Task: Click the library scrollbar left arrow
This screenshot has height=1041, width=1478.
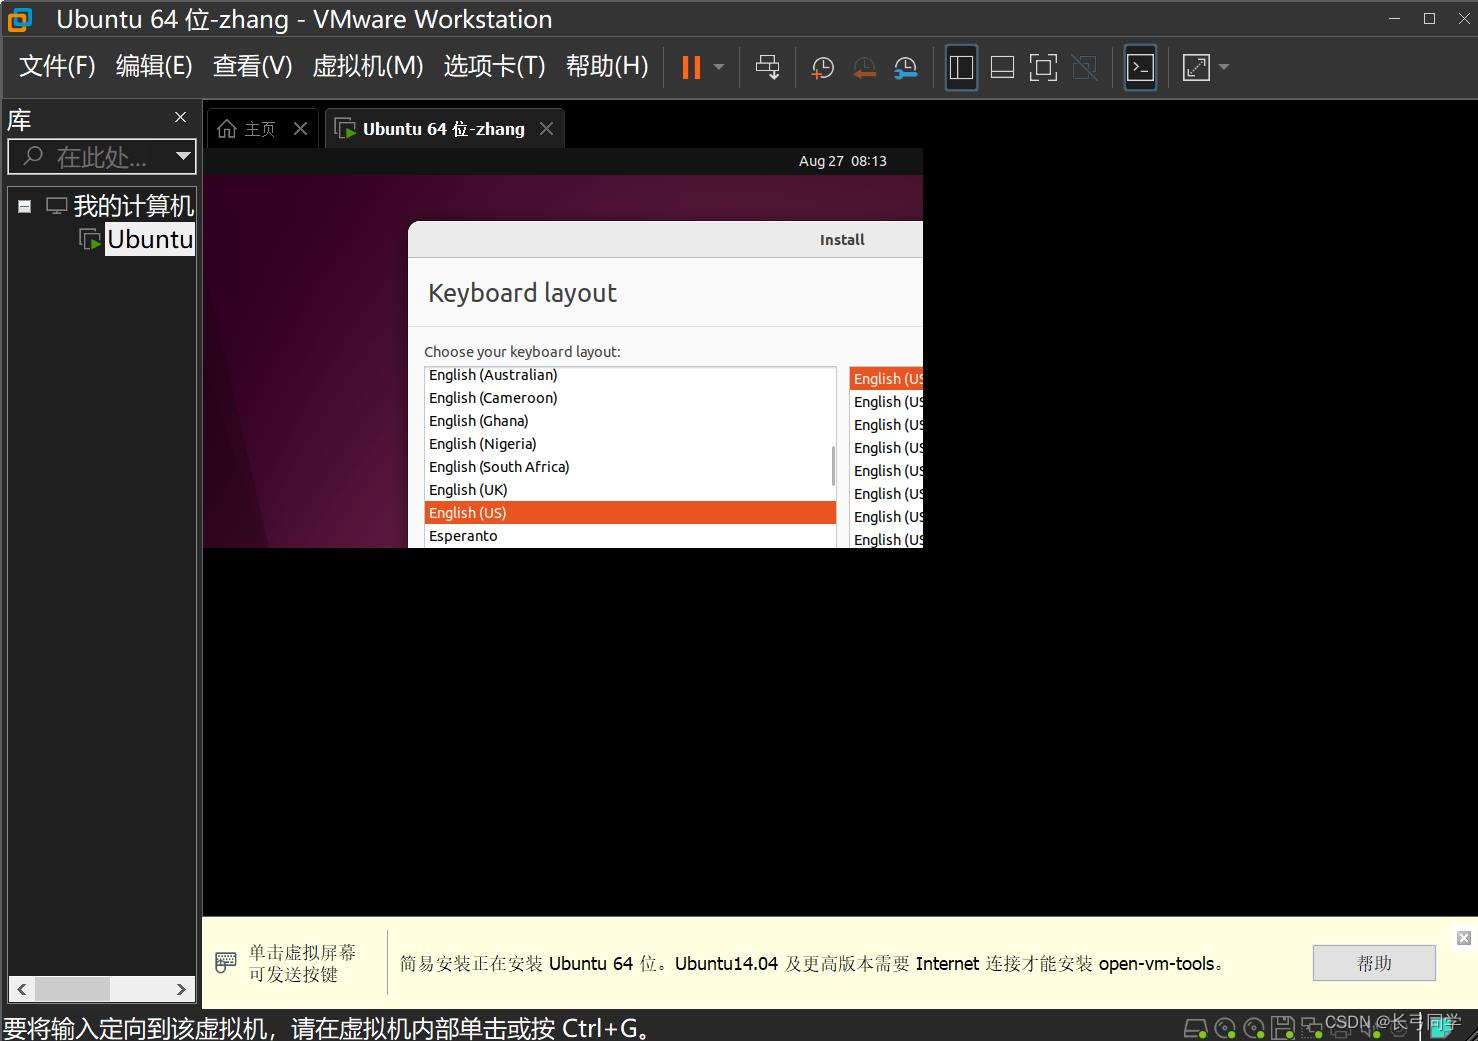Action: point(21,989)
